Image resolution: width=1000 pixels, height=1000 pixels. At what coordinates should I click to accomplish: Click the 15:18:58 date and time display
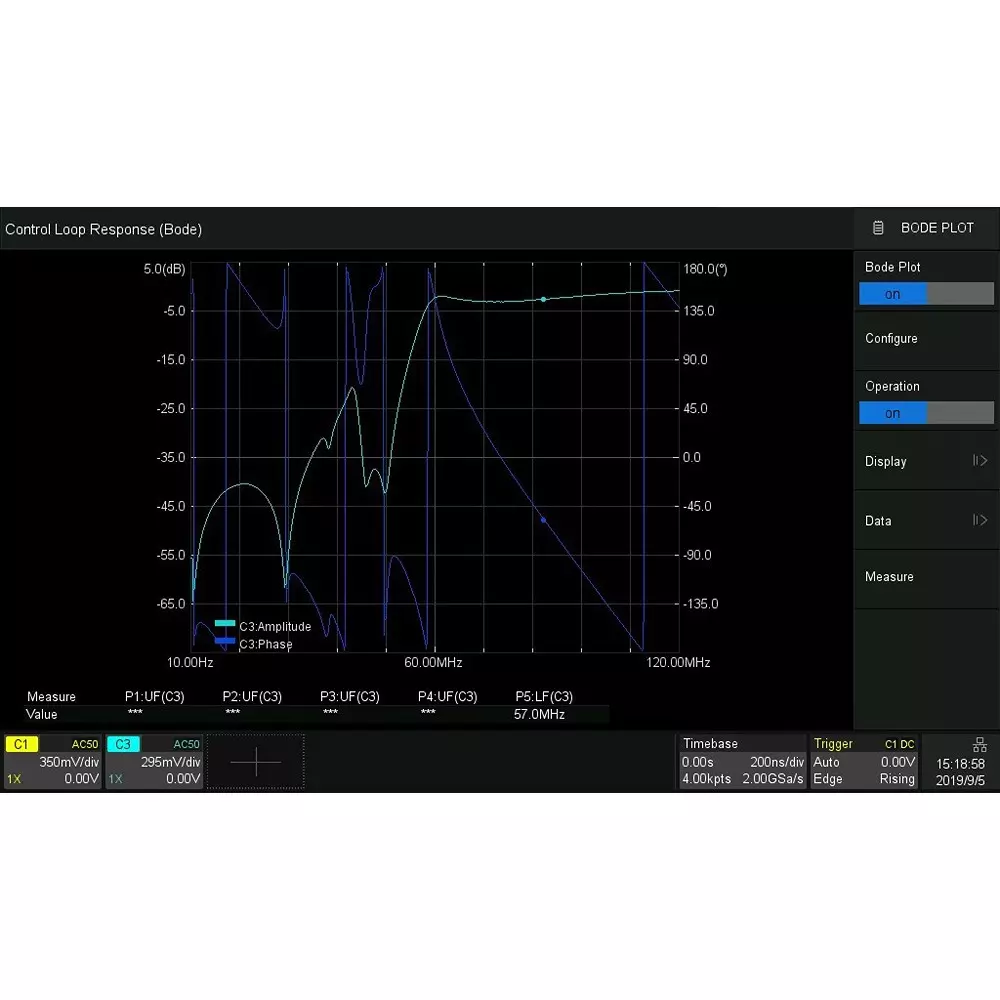pos(960,772)
